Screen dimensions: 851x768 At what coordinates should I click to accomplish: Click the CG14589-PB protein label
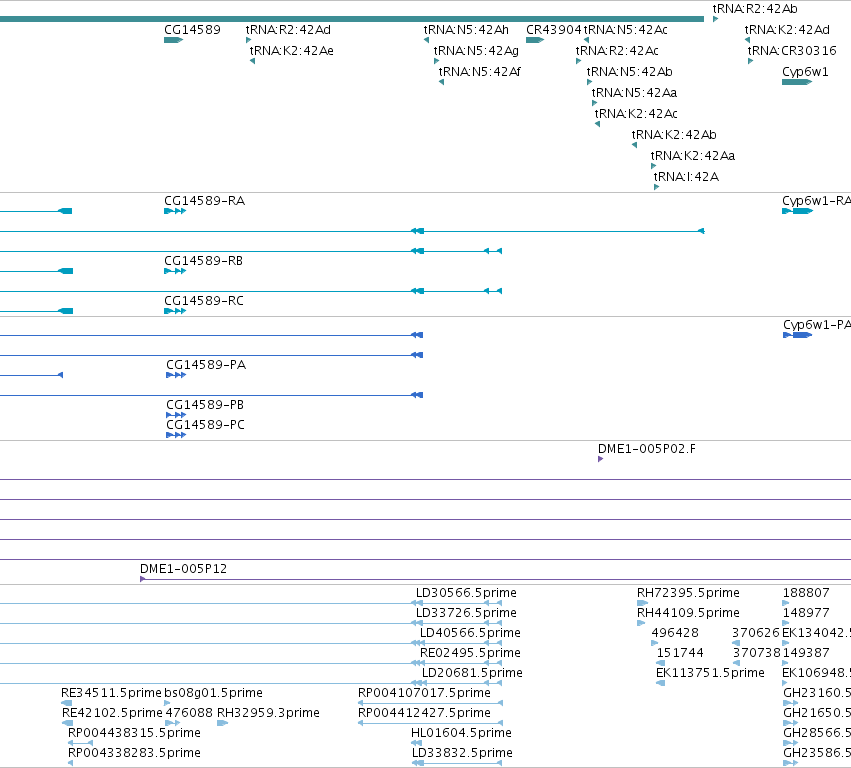pos(205,405)
